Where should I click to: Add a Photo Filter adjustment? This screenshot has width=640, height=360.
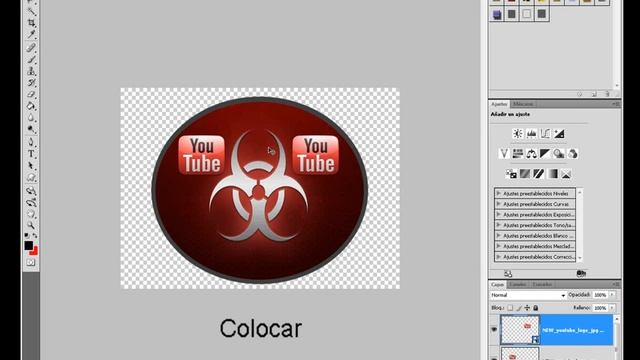(x=559, y=153)
